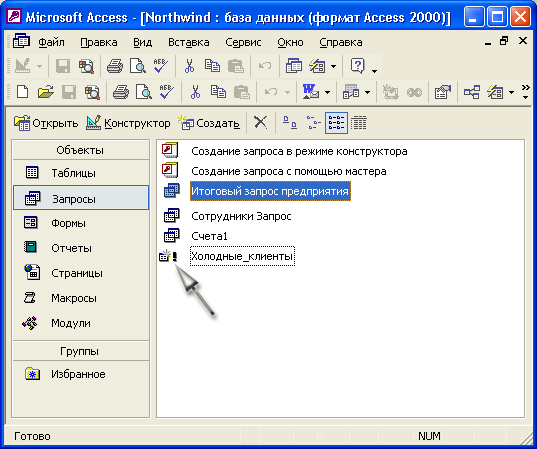This screenshot has width=537, height=449.
Task: Select the Холодные_клиенты query
Action: 242,256
